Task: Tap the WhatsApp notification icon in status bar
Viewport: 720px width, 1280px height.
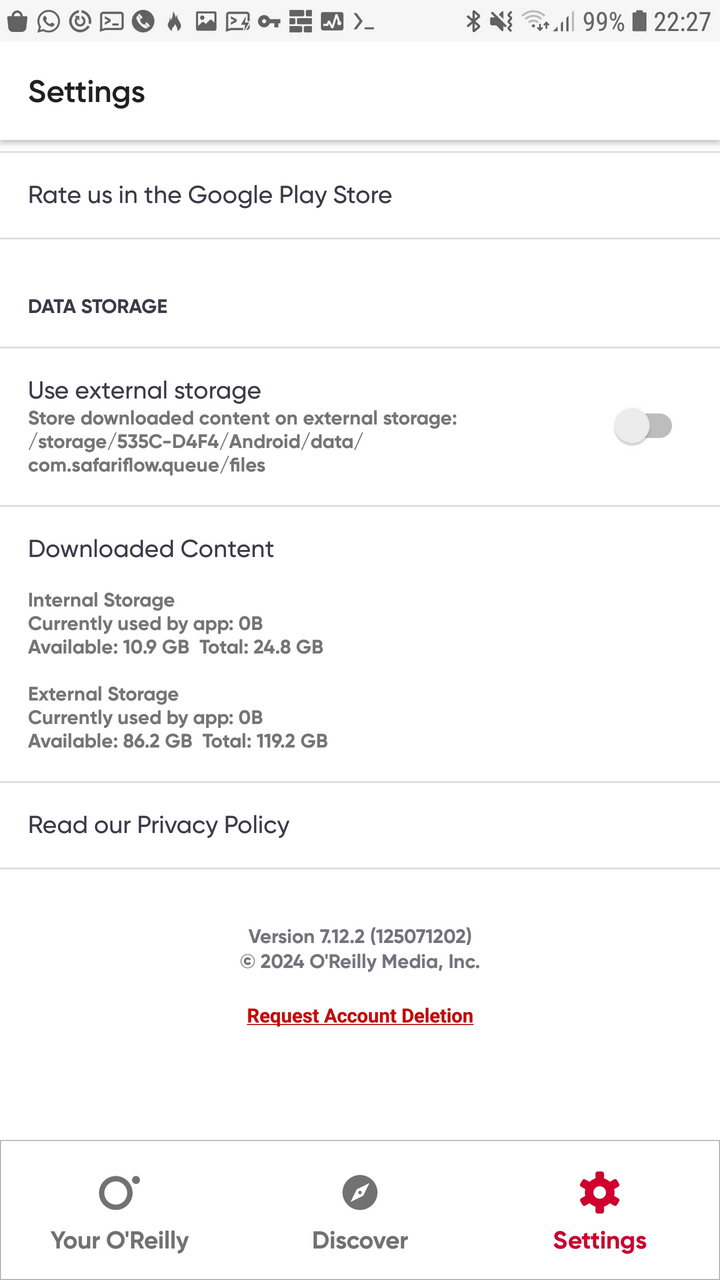Action: click(48, 21)
